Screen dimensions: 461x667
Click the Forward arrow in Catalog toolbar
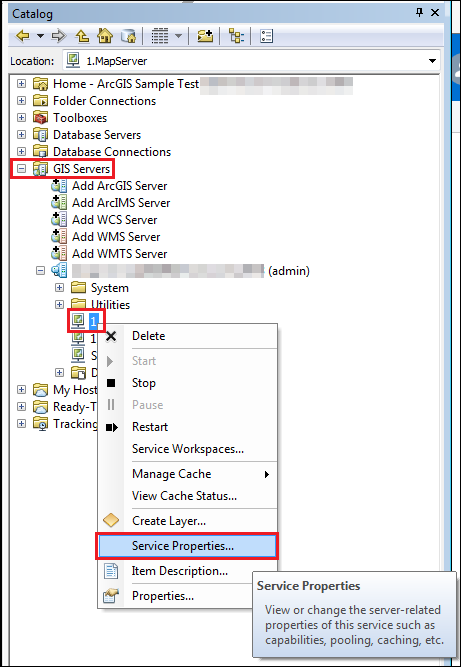coord(59,36)
